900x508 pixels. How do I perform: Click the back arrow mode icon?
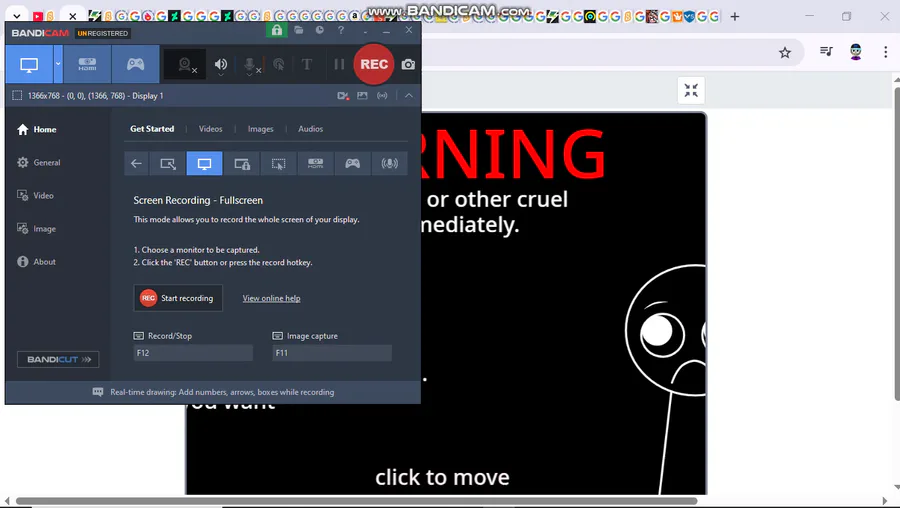(136, 164)
